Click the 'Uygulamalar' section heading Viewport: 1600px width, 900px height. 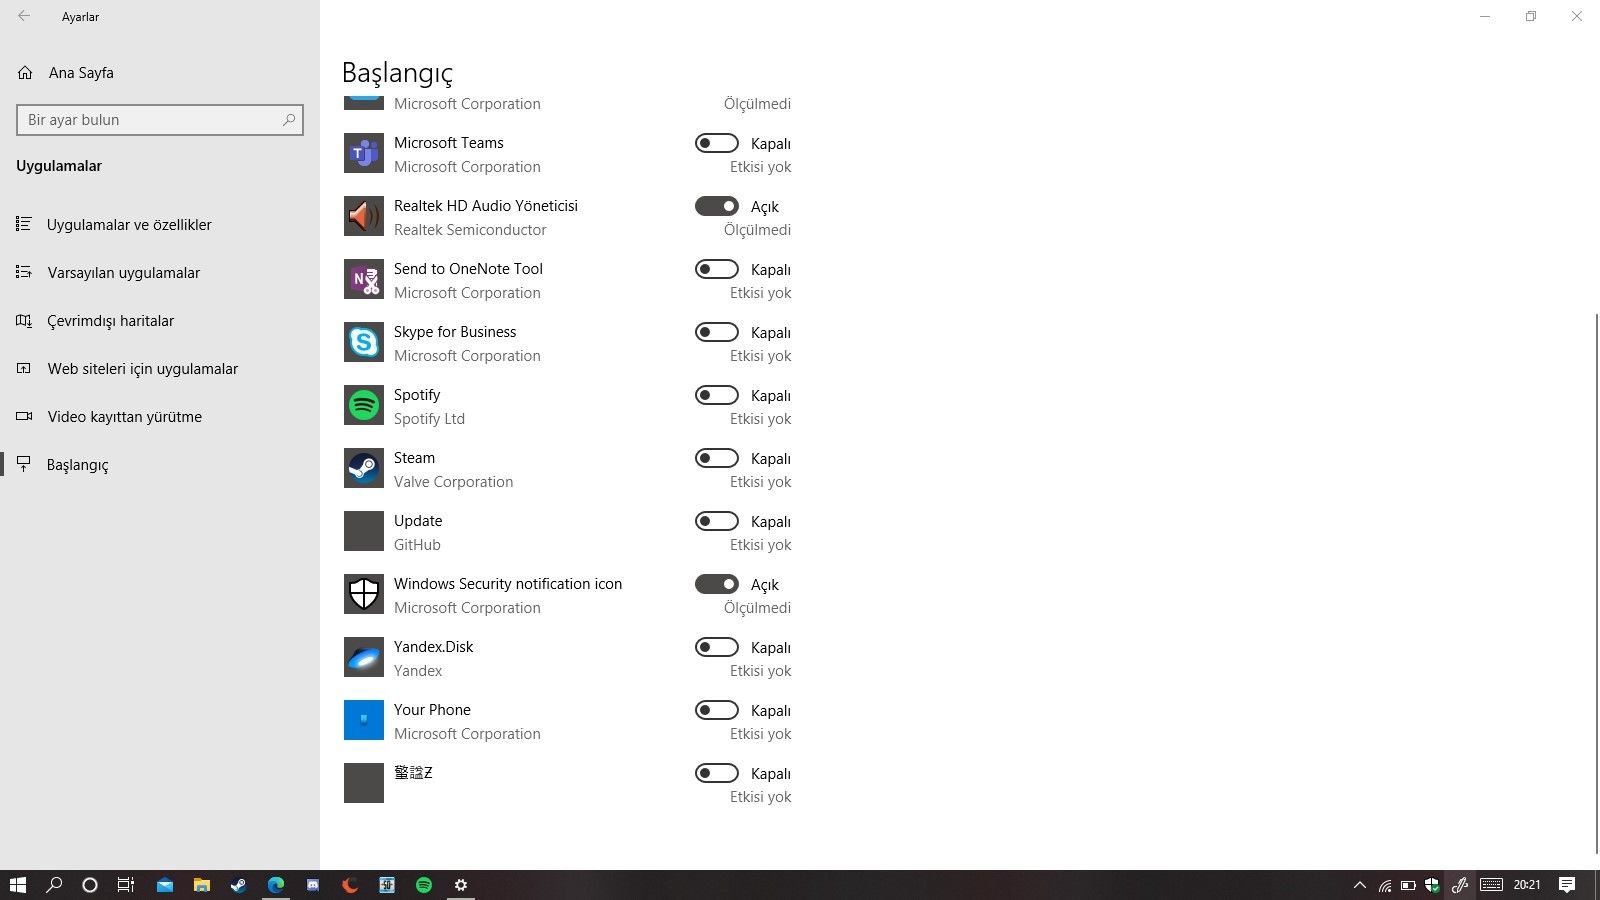coord(59,166)
